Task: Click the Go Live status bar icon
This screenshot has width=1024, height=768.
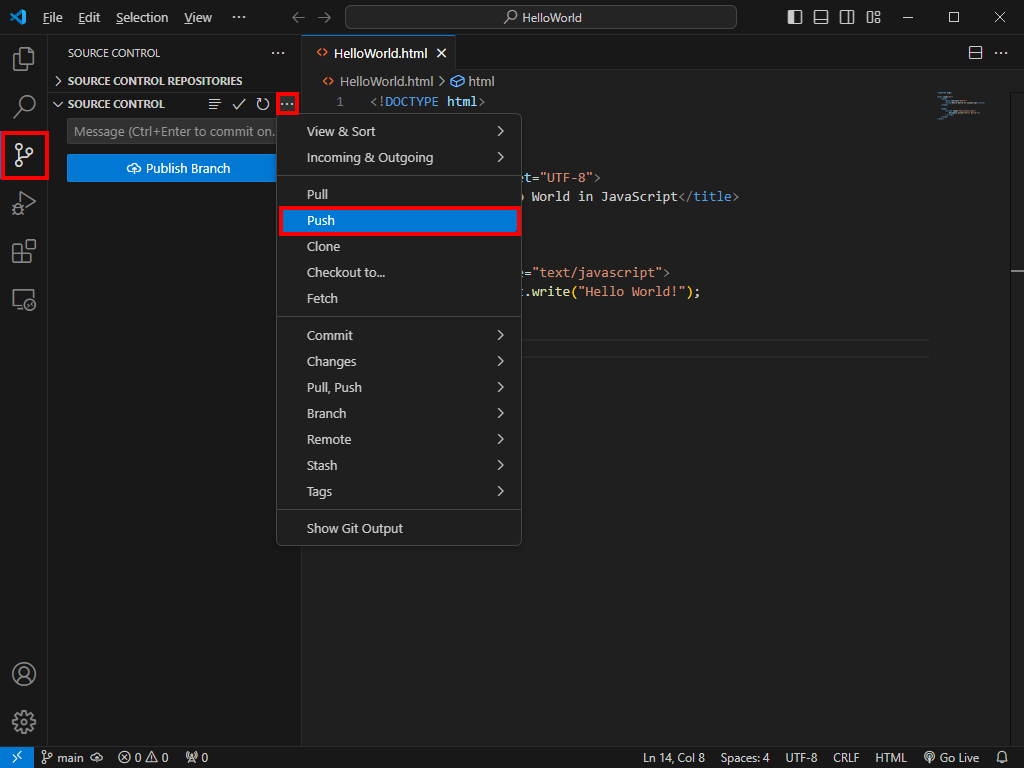Action: [951, 757]
